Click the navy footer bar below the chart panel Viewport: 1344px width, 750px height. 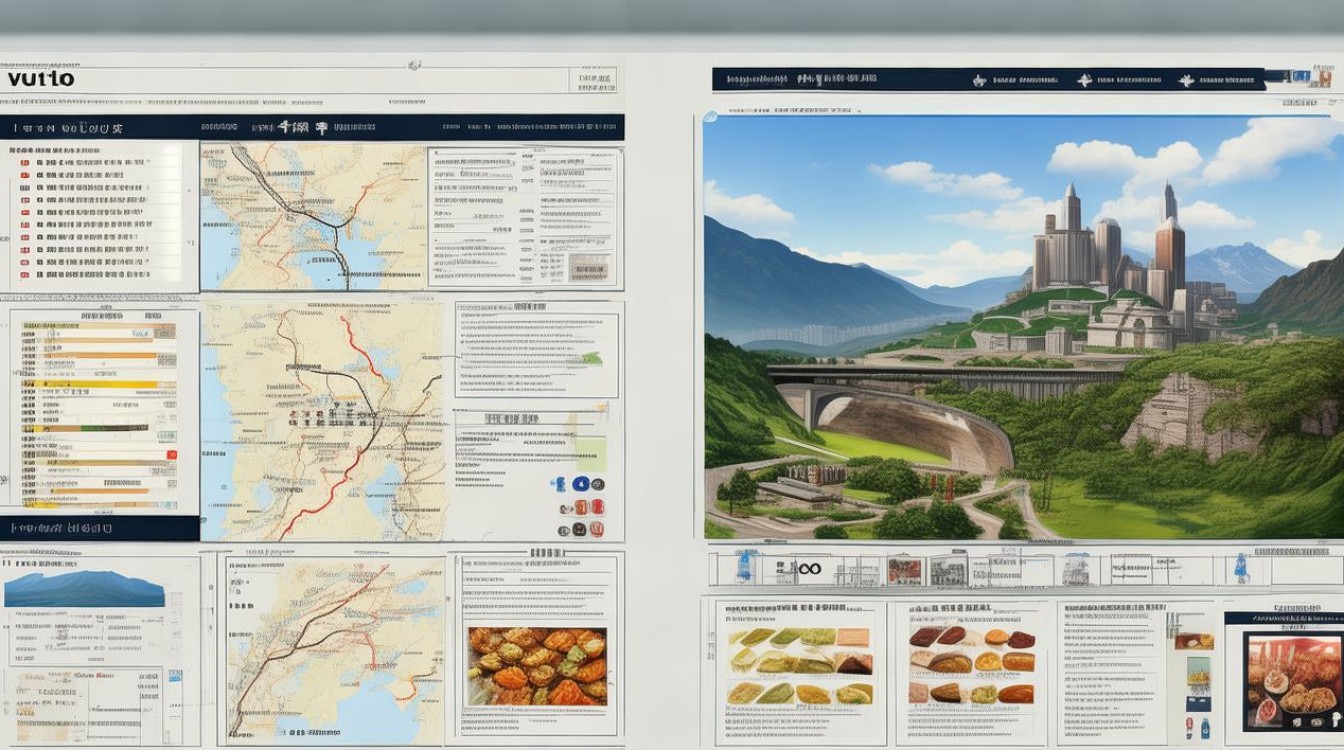tap(100, 528)
